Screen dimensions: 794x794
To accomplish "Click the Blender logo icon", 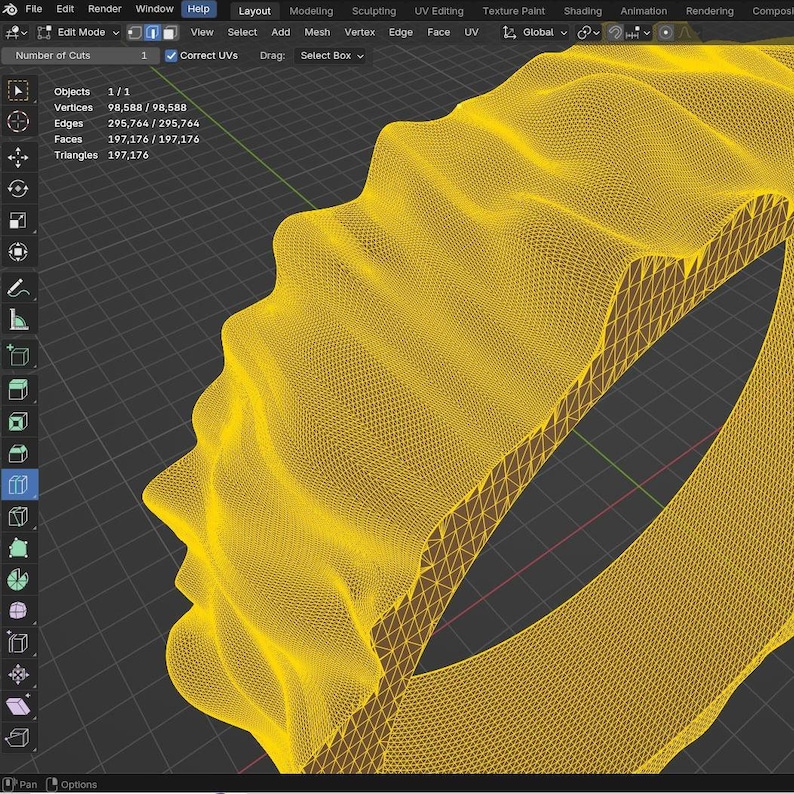I will point(10,9).
